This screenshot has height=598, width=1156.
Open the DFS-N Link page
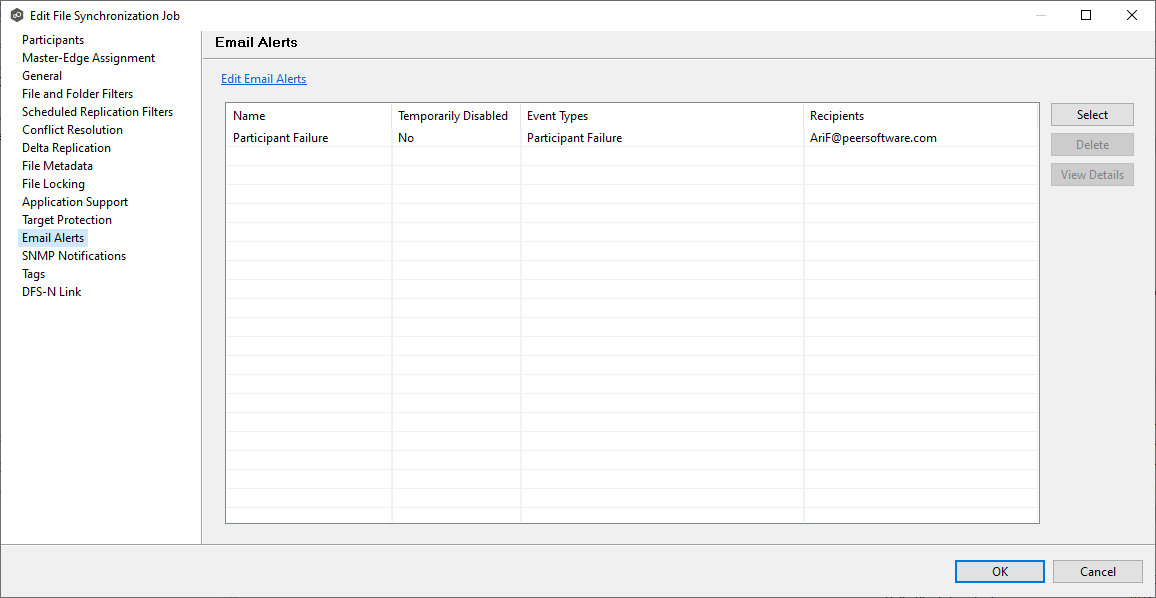click(x=51, y=292)
